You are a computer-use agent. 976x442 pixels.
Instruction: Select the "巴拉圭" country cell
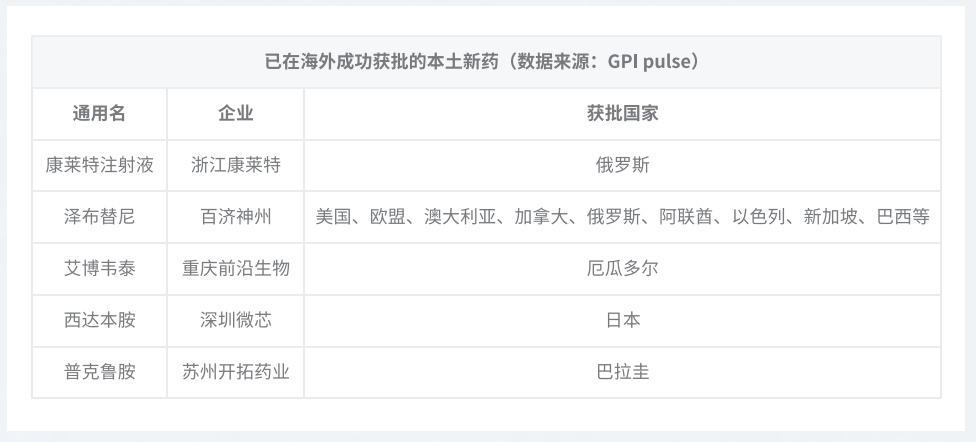622,372
